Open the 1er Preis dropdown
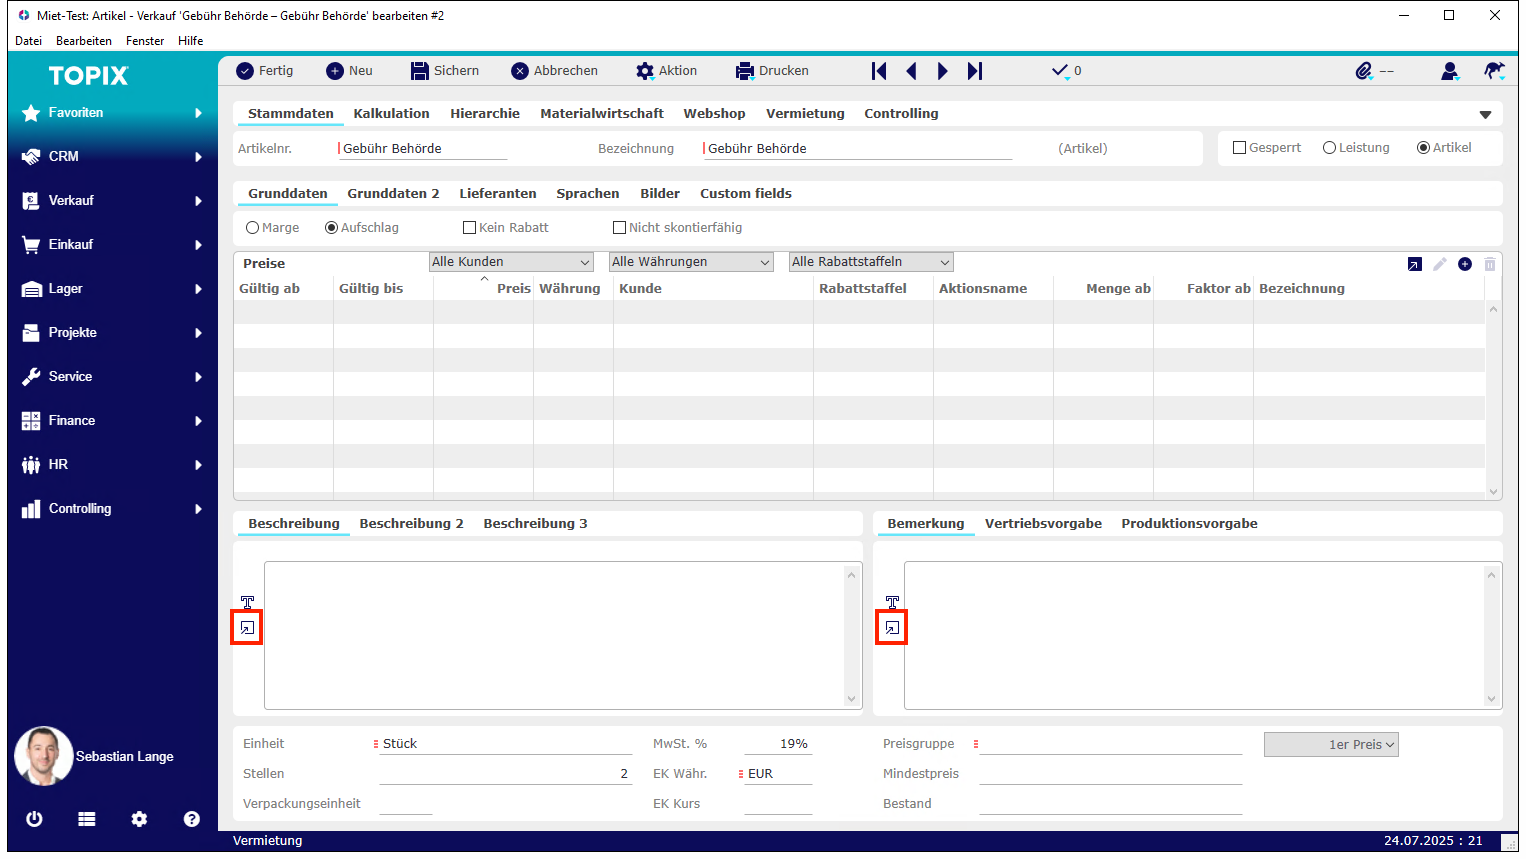 (1331, 745)
